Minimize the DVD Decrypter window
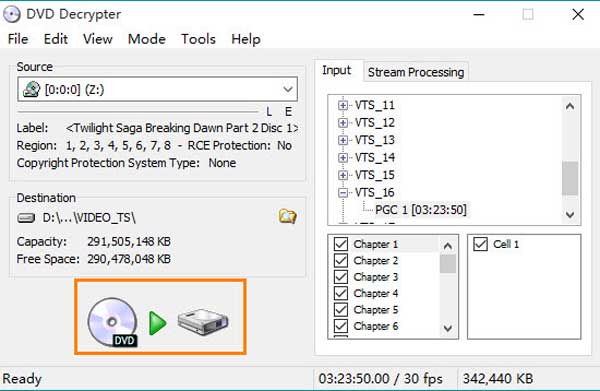 pos(479,15)
